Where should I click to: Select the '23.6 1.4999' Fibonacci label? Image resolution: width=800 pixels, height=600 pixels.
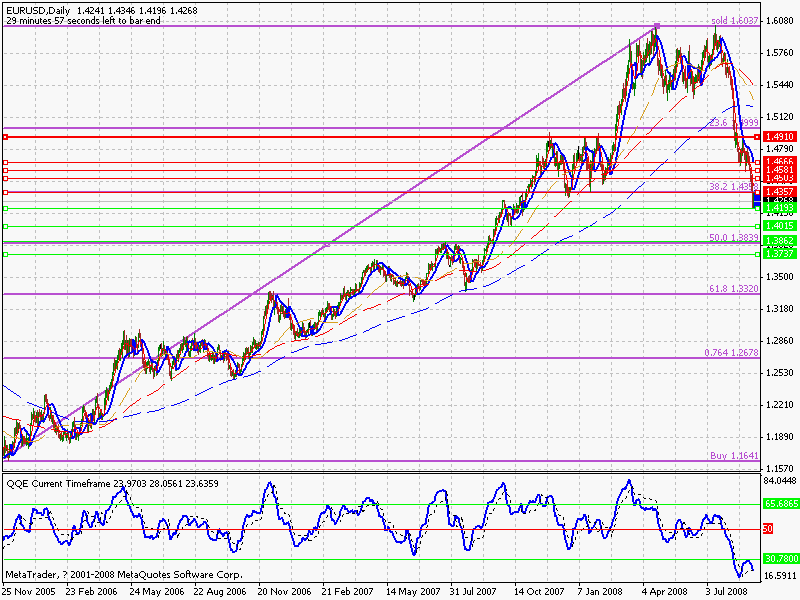[734, 122]
